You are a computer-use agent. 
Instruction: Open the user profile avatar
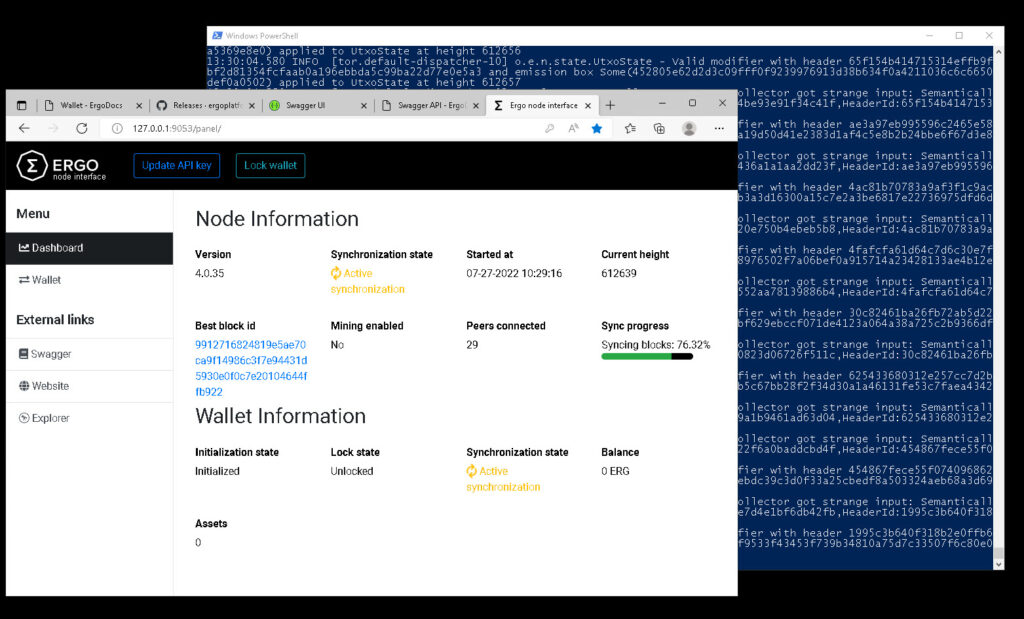pos(689,129)
